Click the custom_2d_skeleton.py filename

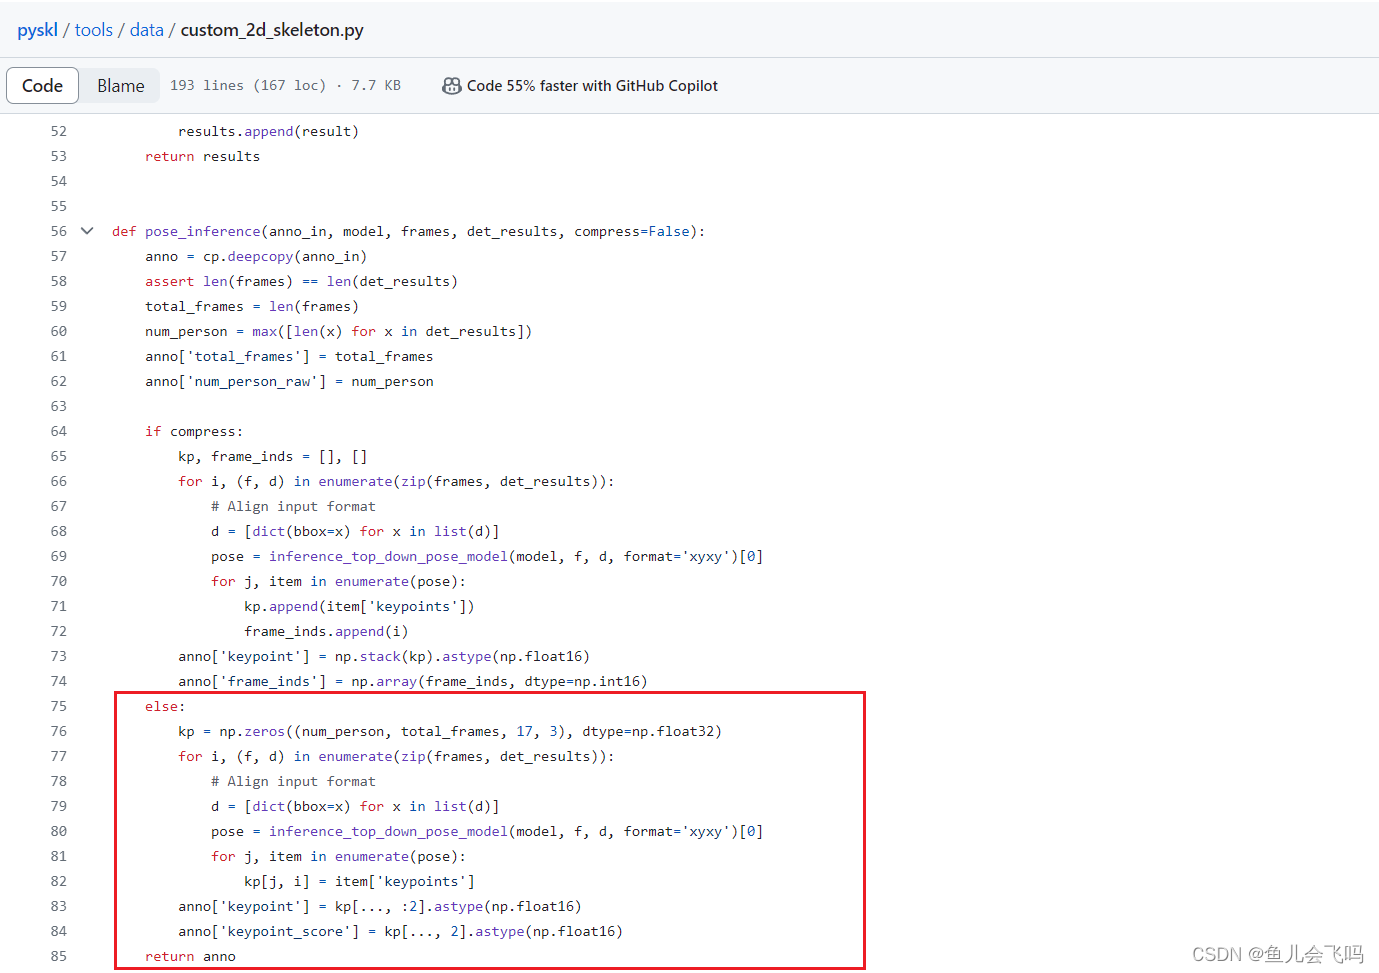point(271,29)
